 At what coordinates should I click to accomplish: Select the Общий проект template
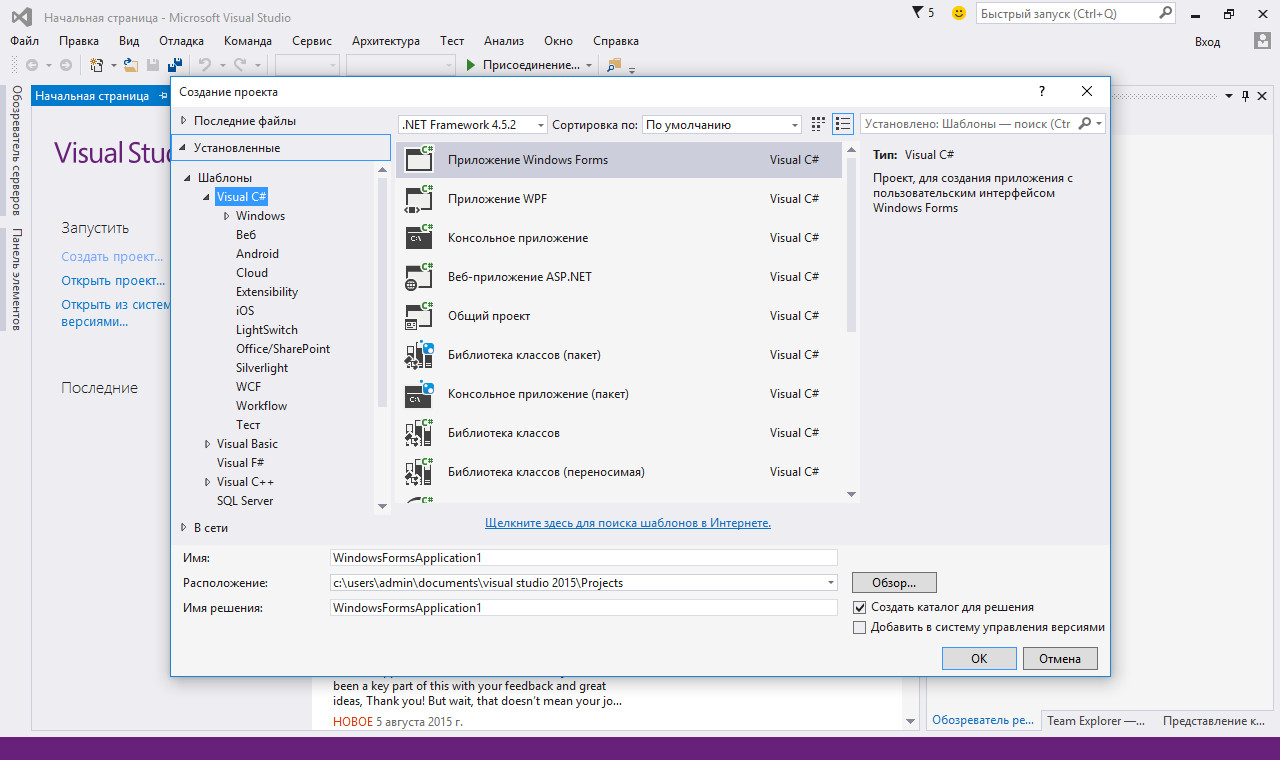click(618, 316)
